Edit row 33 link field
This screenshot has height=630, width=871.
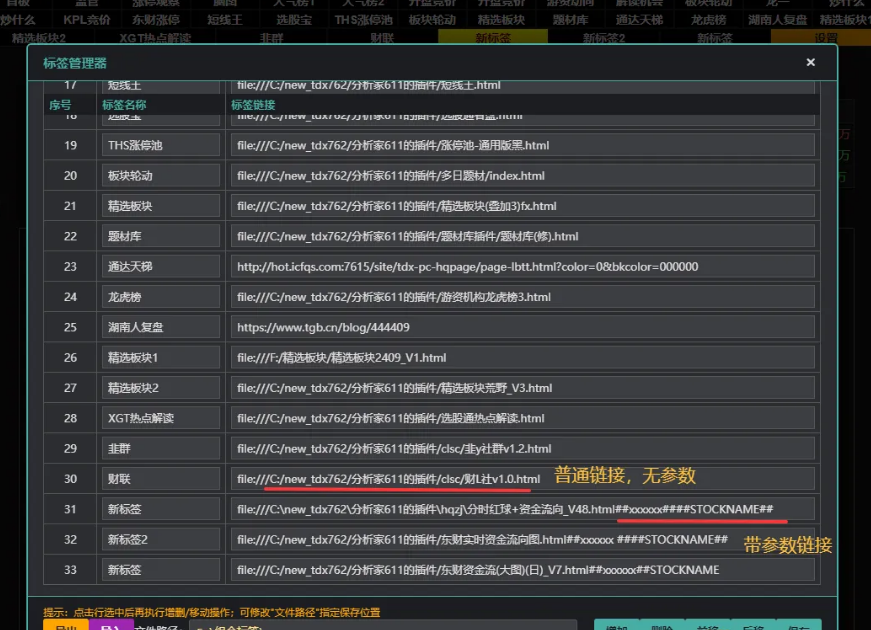pyautogui.click(x=523, y=570)
